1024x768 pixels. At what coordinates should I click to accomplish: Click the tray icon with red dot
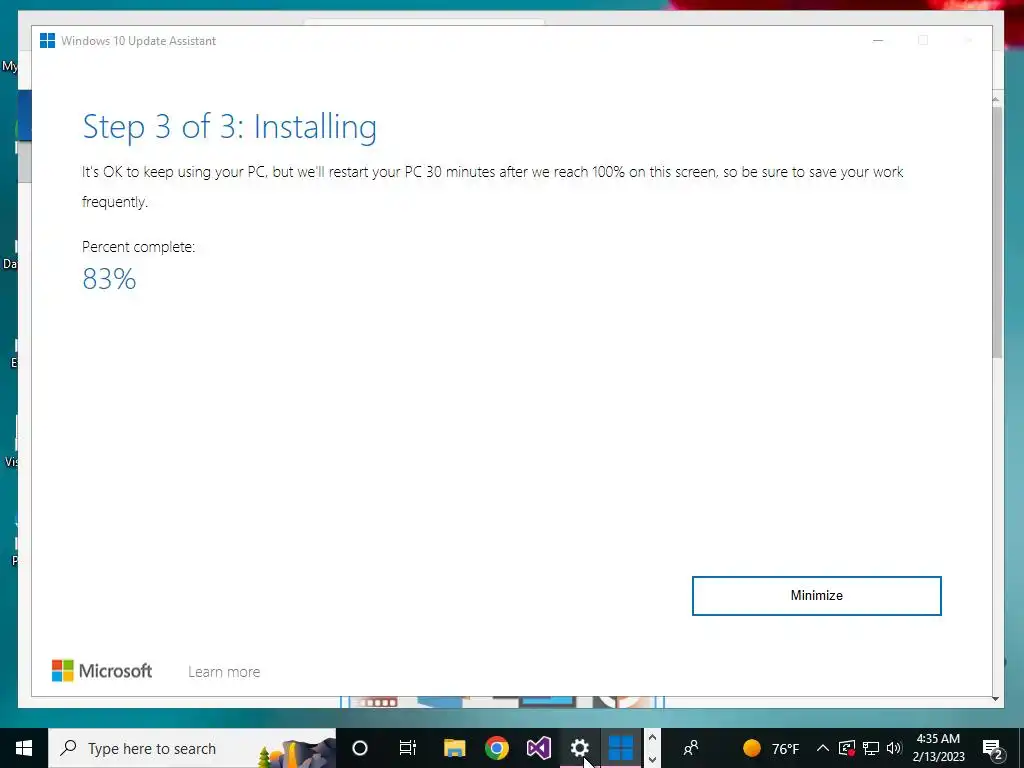[x=846, y=748]
